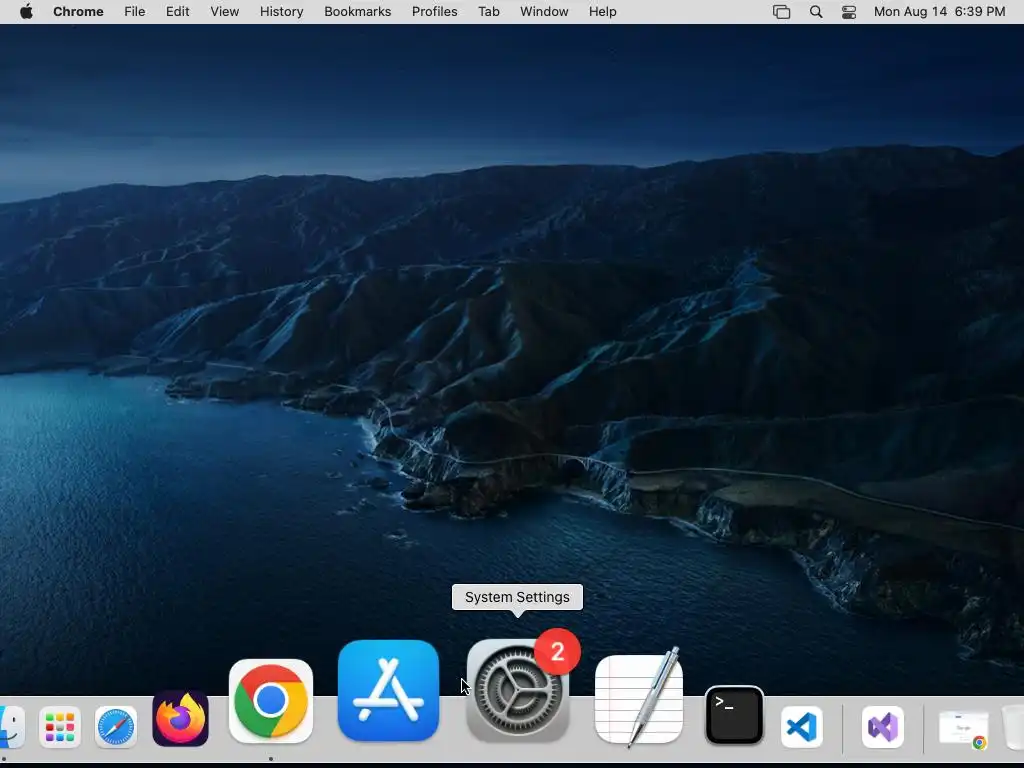Click the Stage Manager icon in menu bar
Screen dimensions: 1024x768
pos(781,12)
